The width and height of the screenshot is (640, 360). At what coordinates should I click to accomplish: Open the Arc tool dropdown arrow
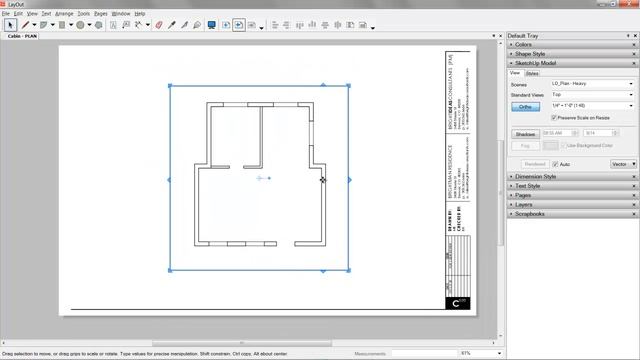click(x=53, y=25)
